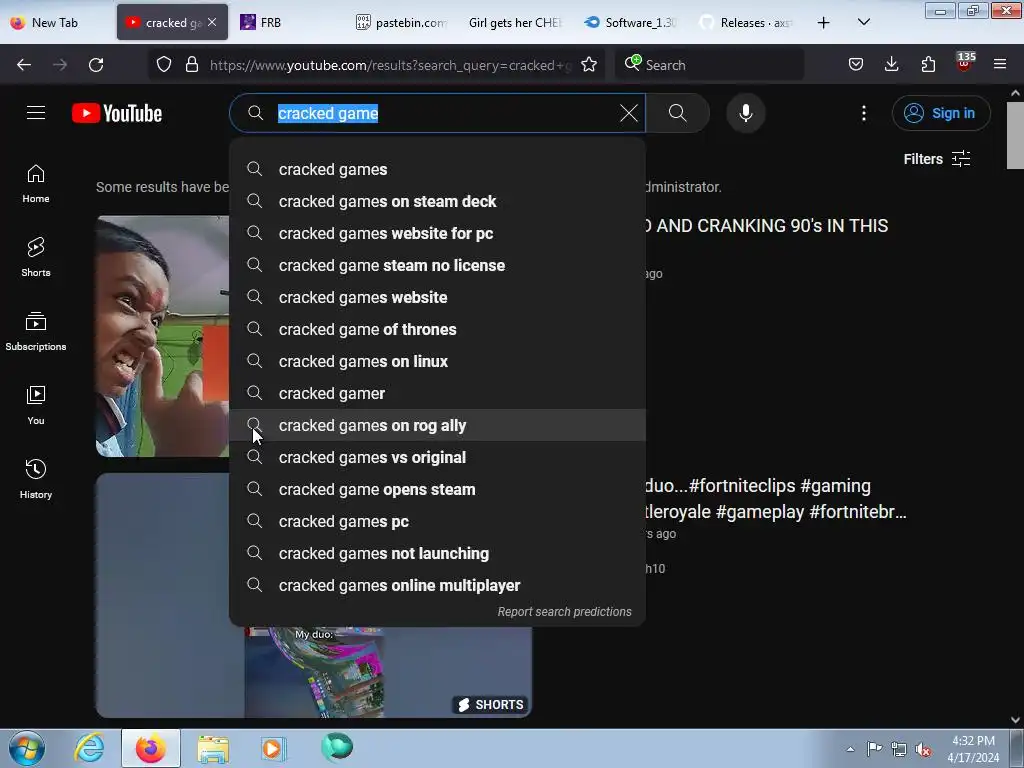1024x768 pixels.
Task: Start voice search with the microphone icon
Action: (x=745, y=113)
